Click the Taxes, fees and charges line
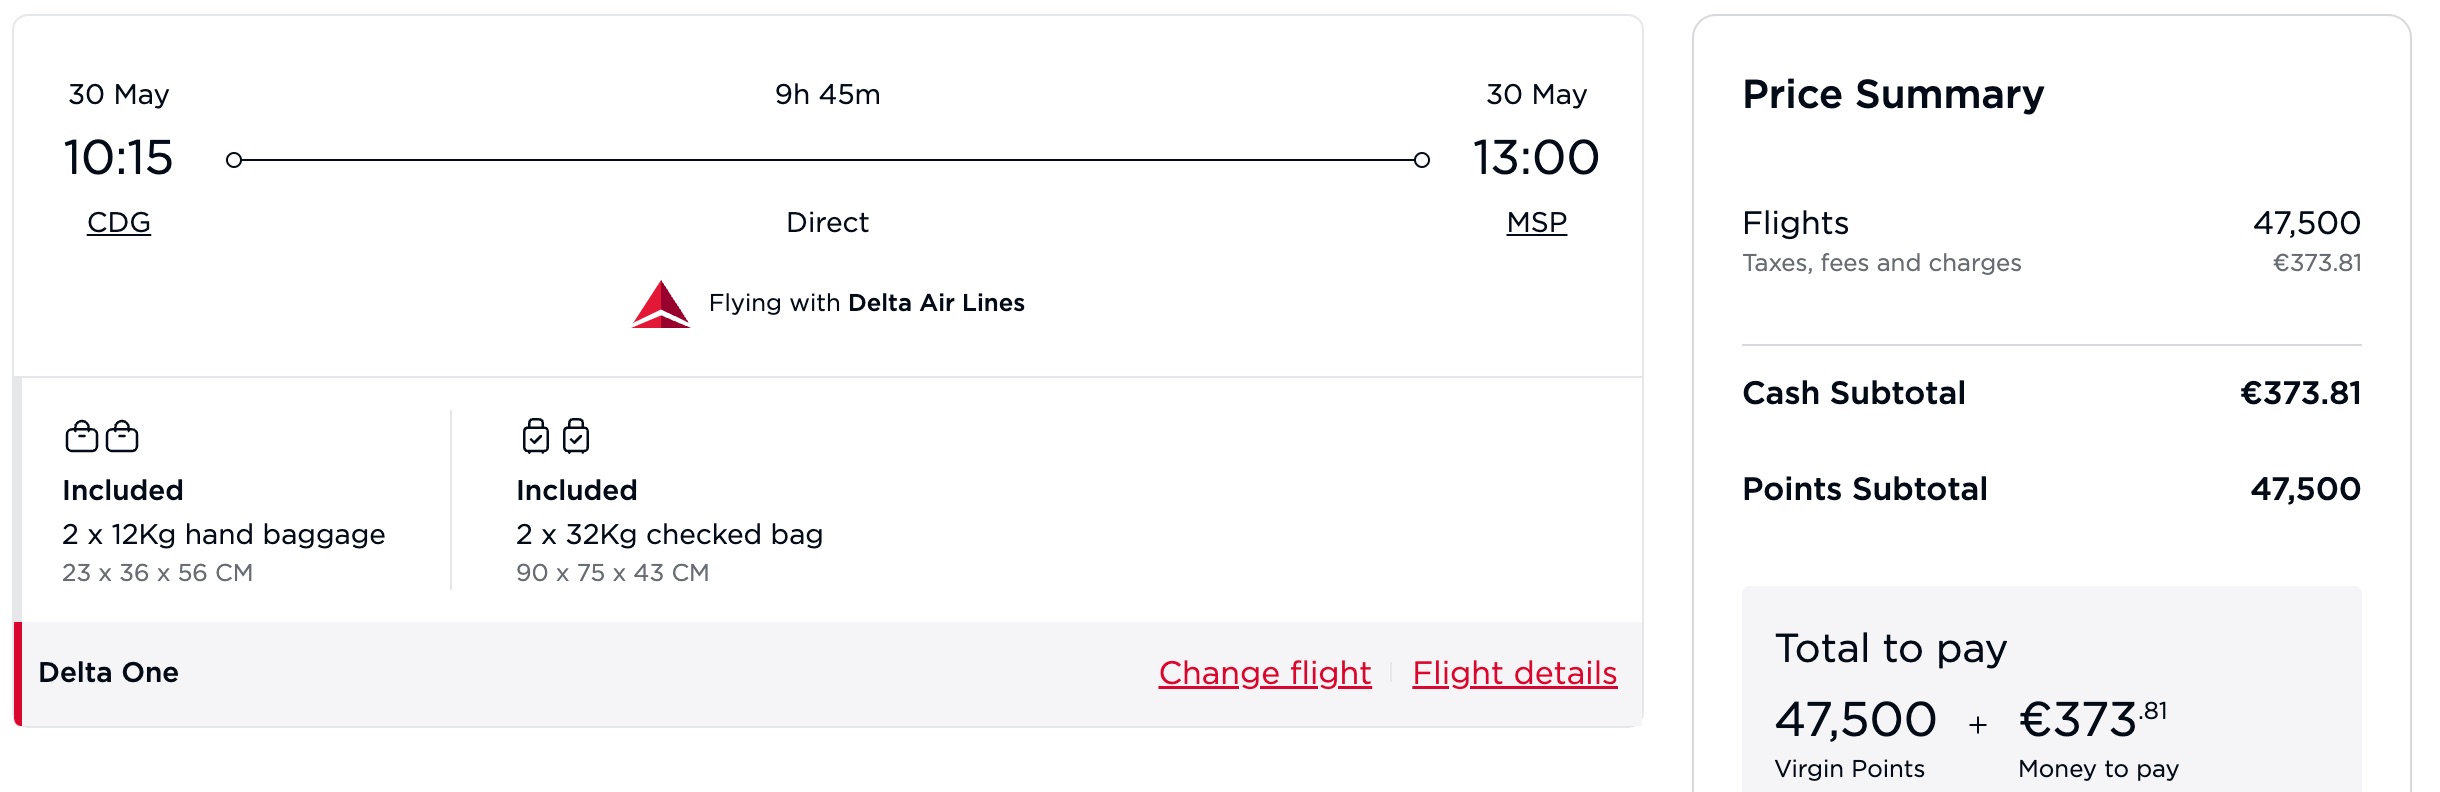Image resolution: width=2440 pixels, height=792 pixels. tap(1882, 262)
